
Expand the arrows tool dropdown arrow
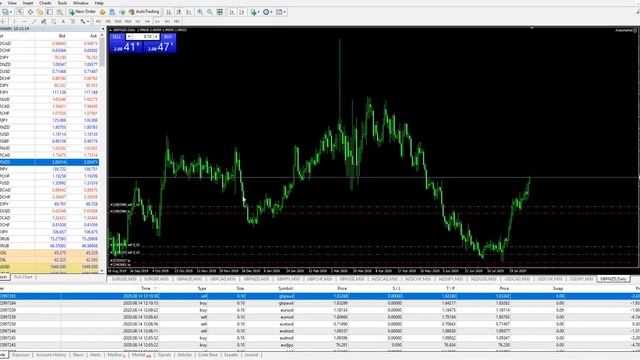coord(88,21)
